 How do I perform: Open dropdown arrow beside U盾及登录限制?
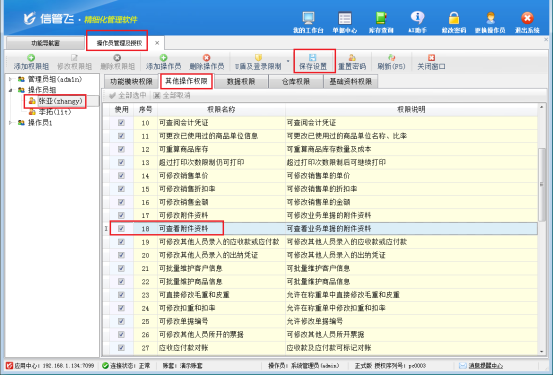pos(288,61)
